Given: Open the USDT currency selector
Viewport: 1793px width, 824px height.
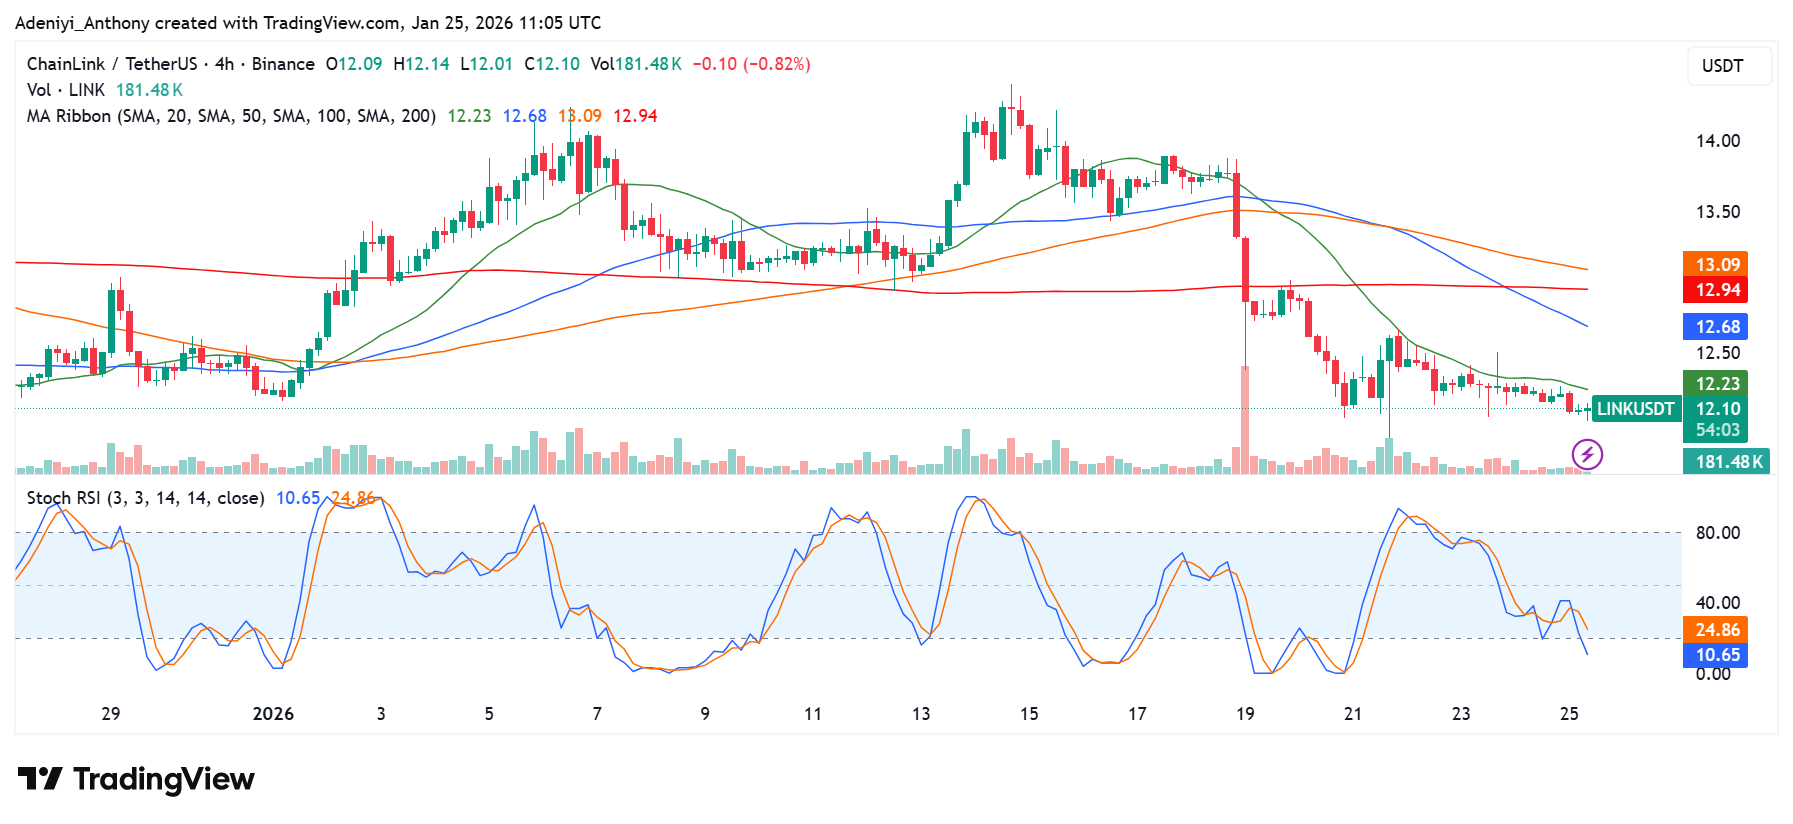Looking at the screenshot, I should [x=1729, y=66].
